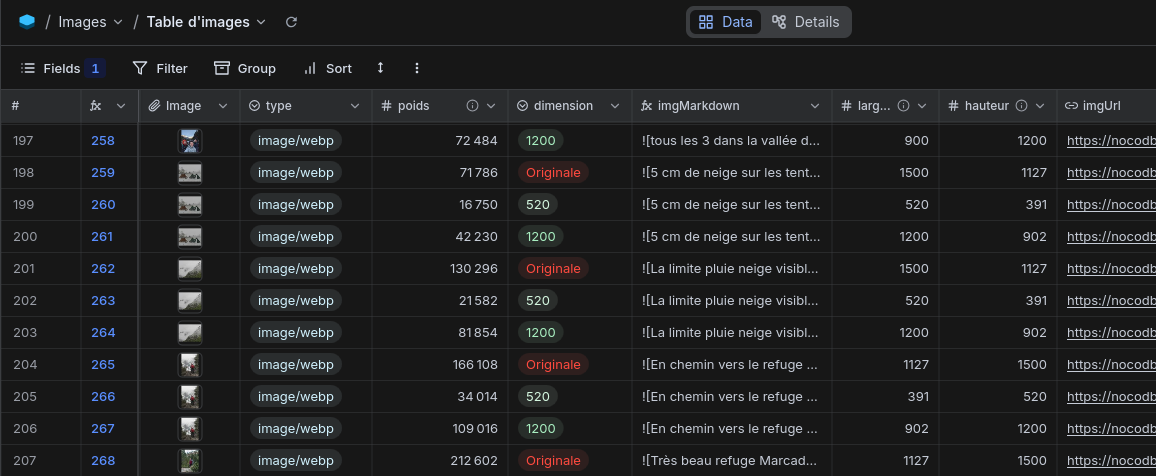Click the Image column attachment icon
Viewport: 1156px width, 476px height.
click(154, 106)
